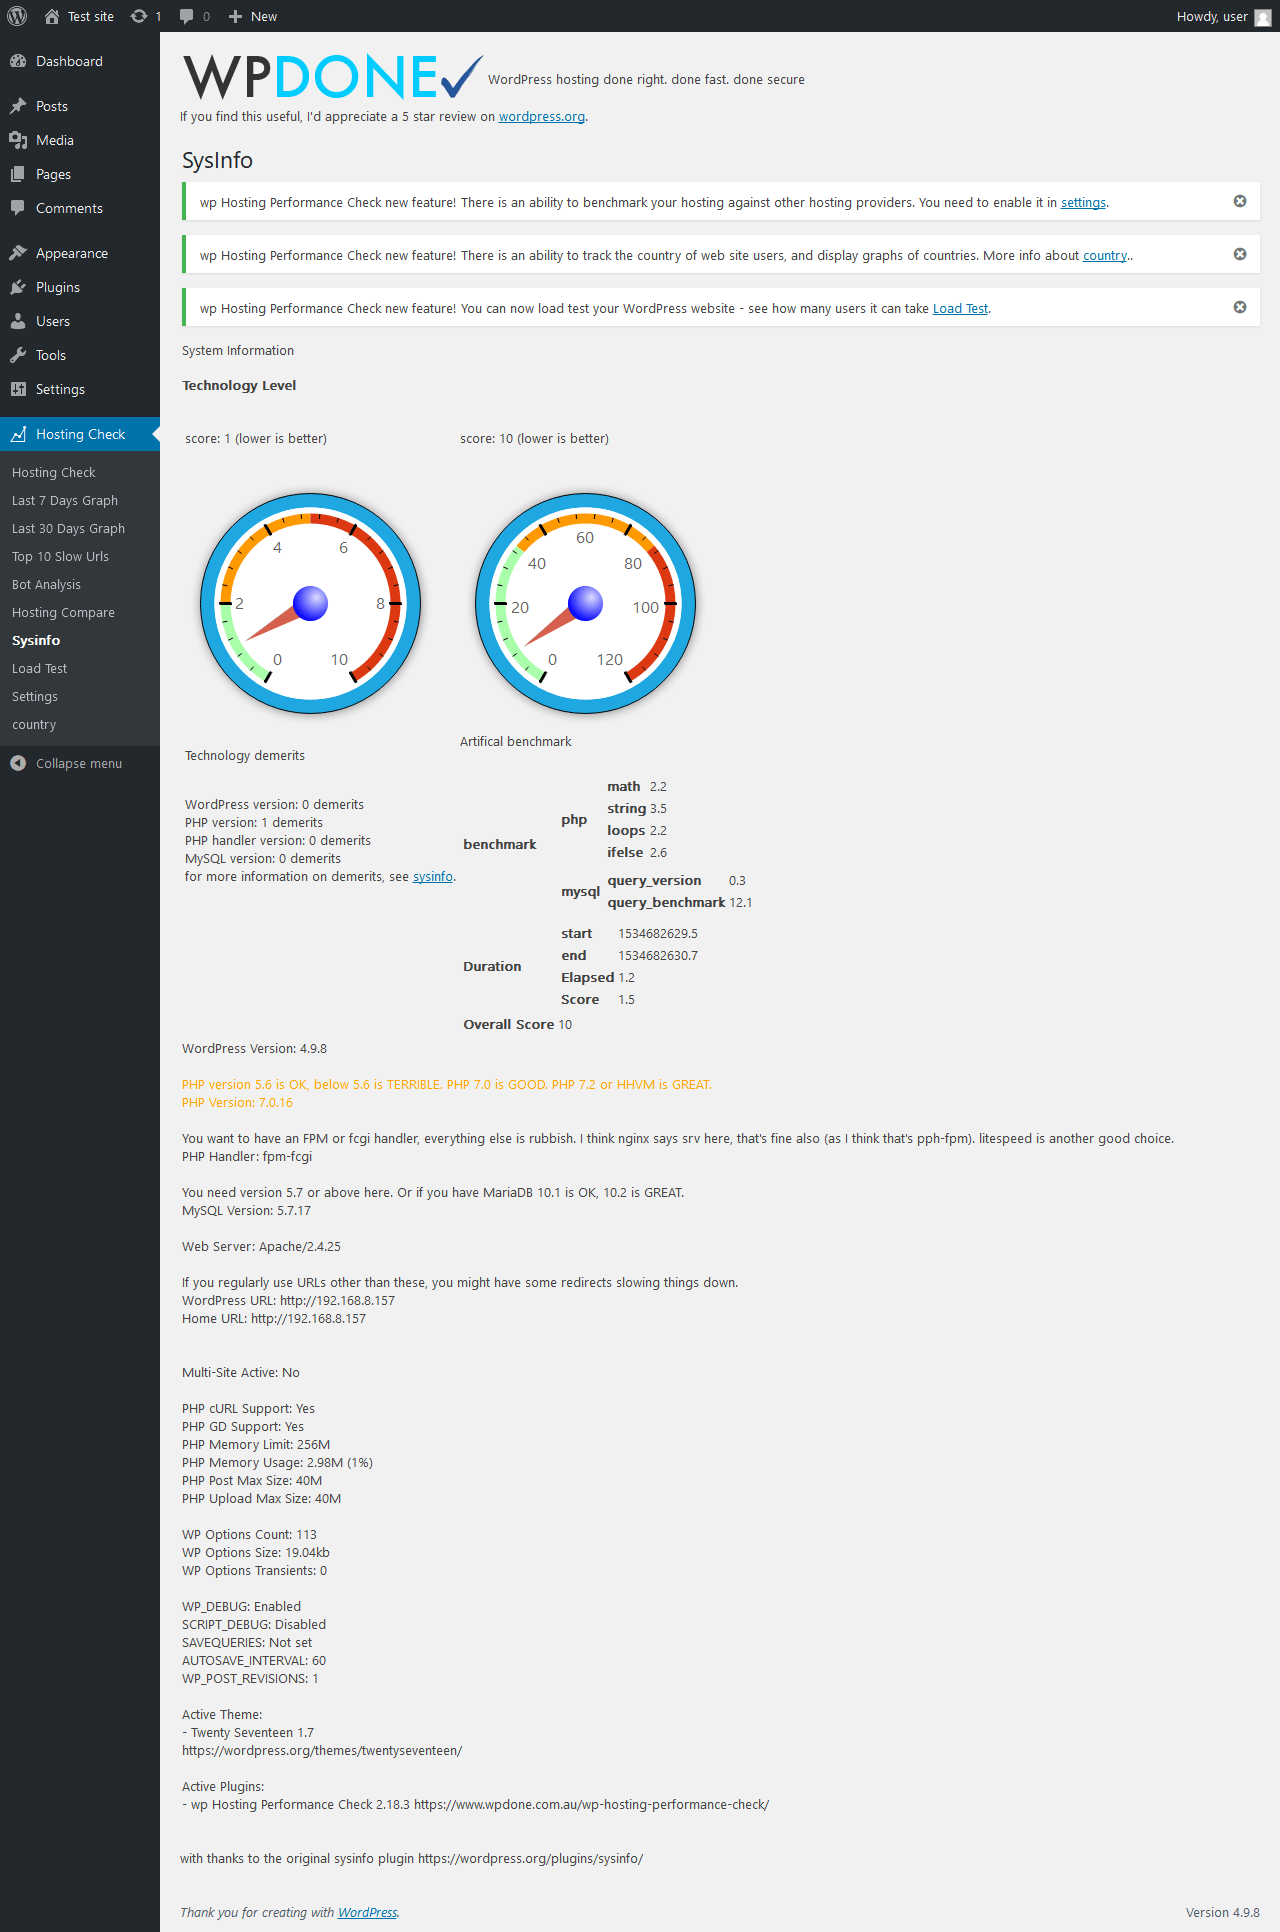Click the Tools wrench icon
1280x1932 pixels.
point(18,355)
